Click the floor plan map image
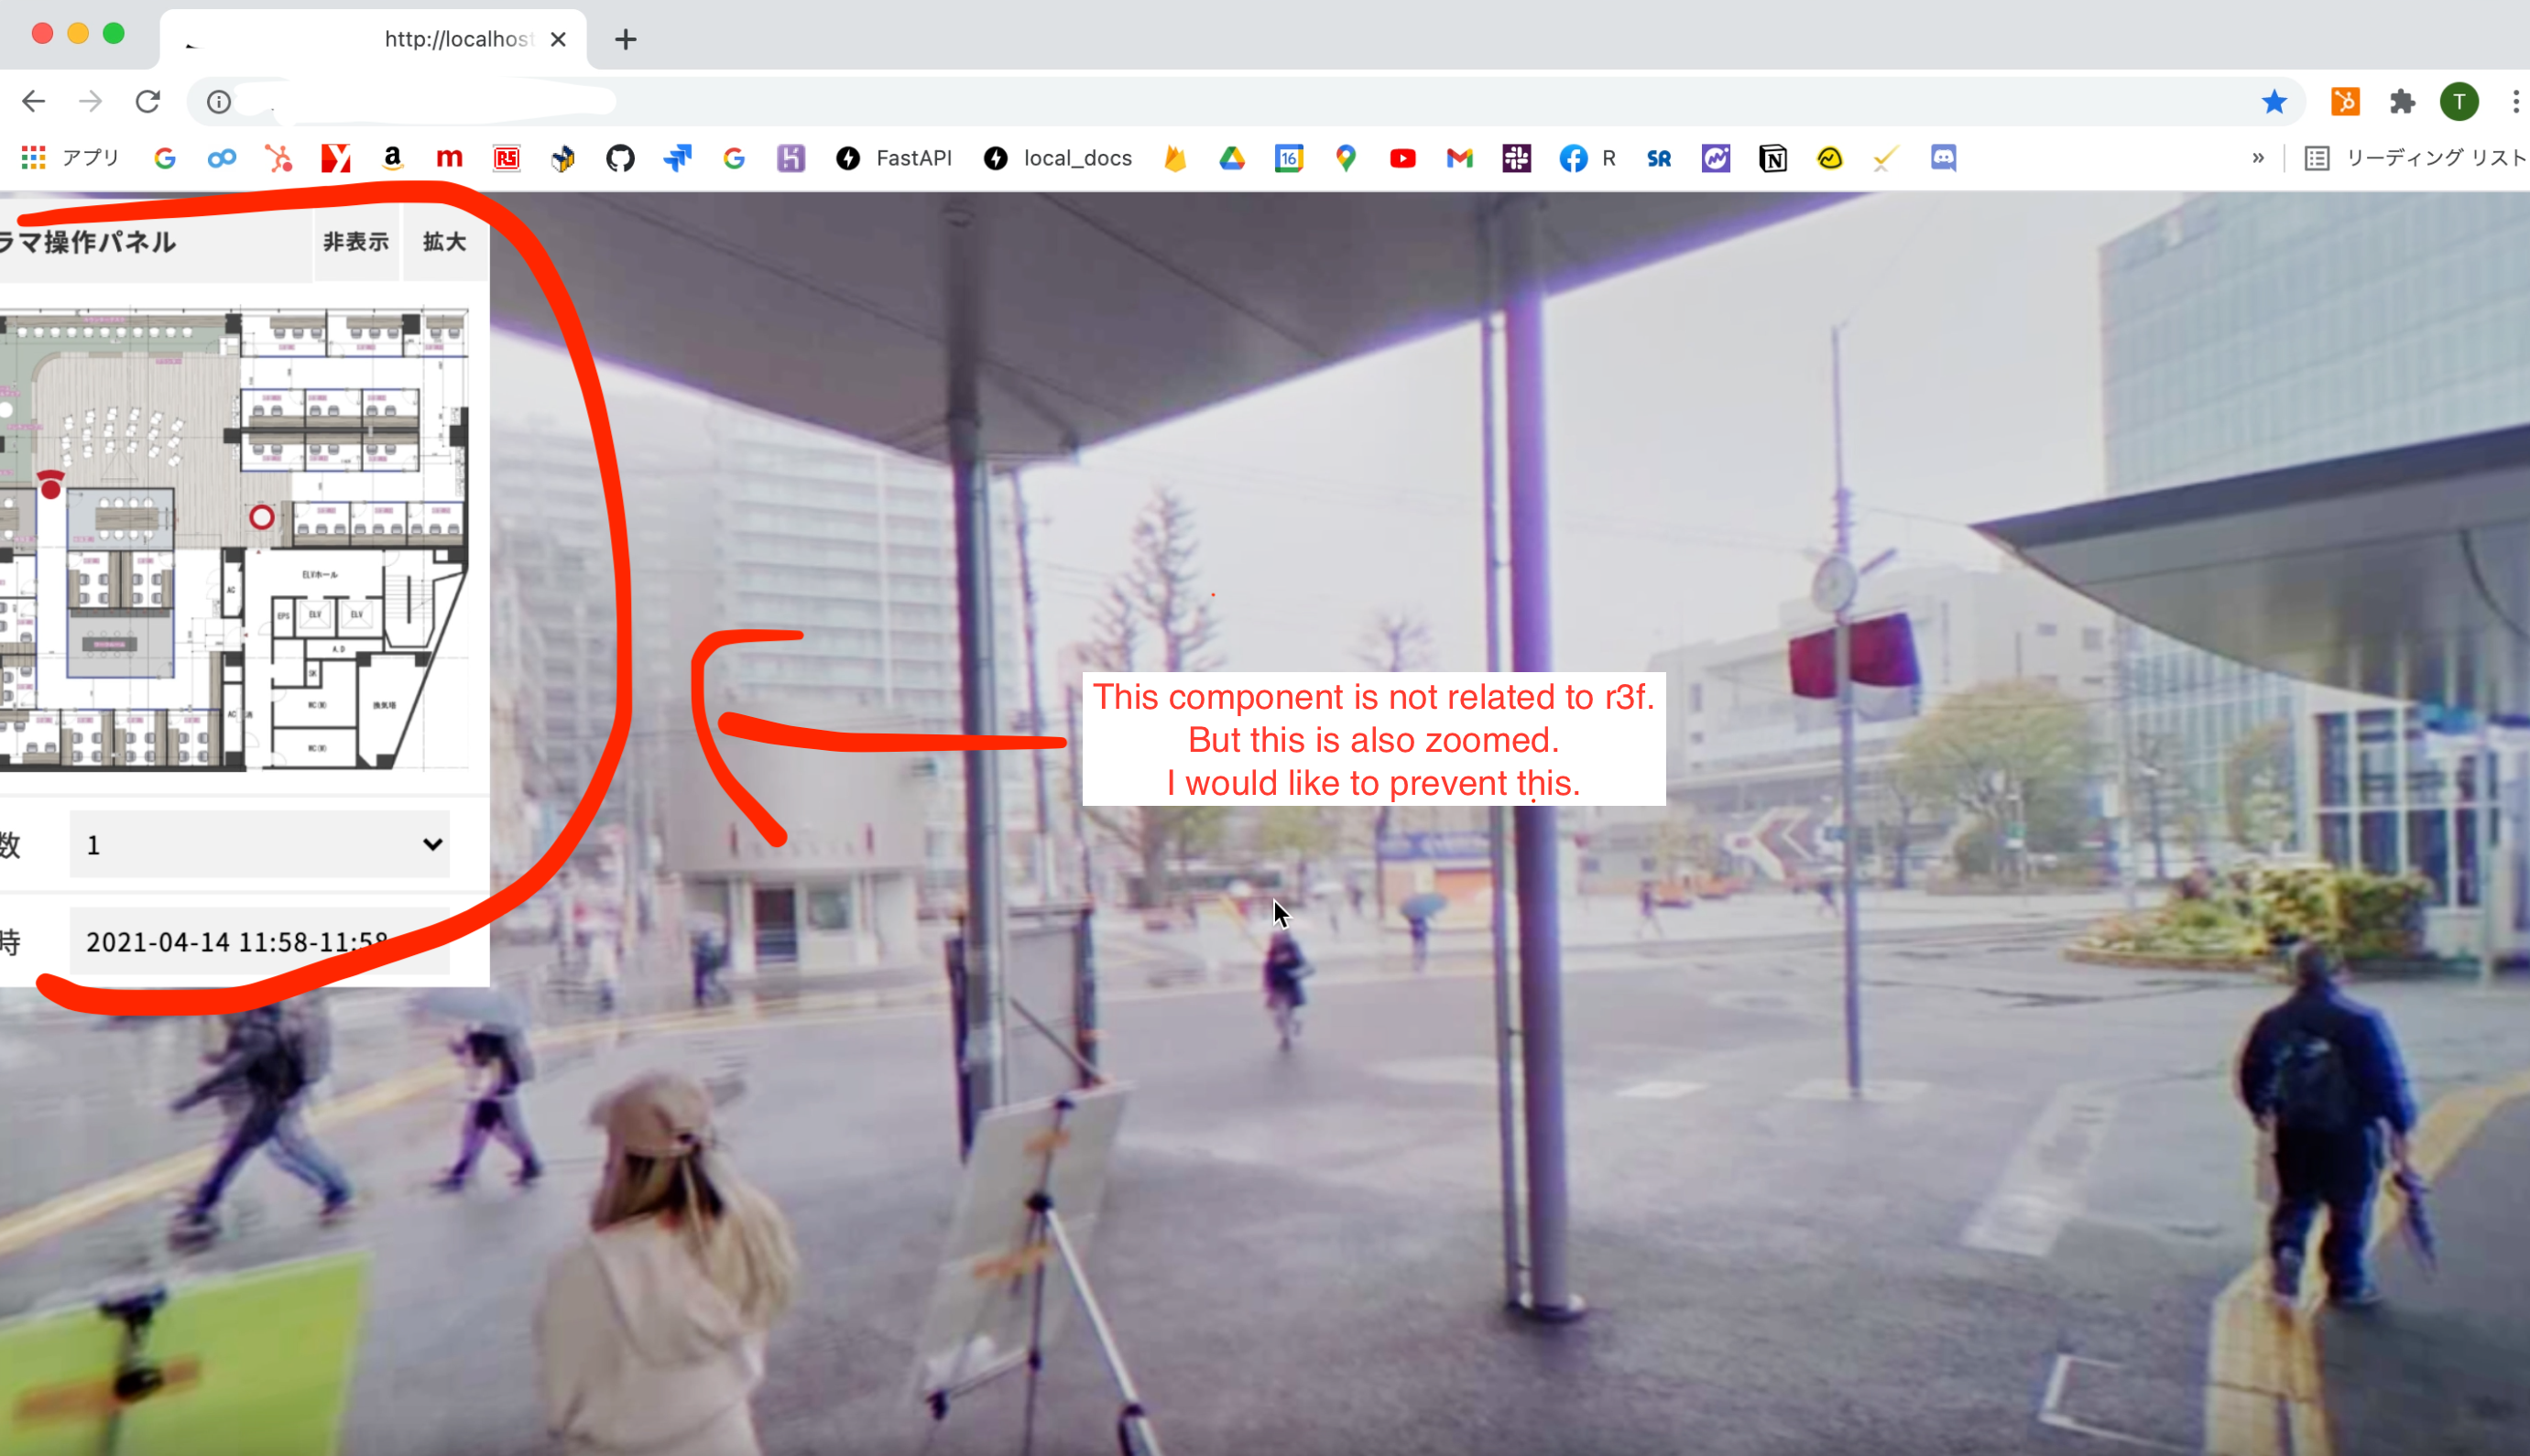This screenshot has width=2530, height=1456. click(x=234, y=540)
